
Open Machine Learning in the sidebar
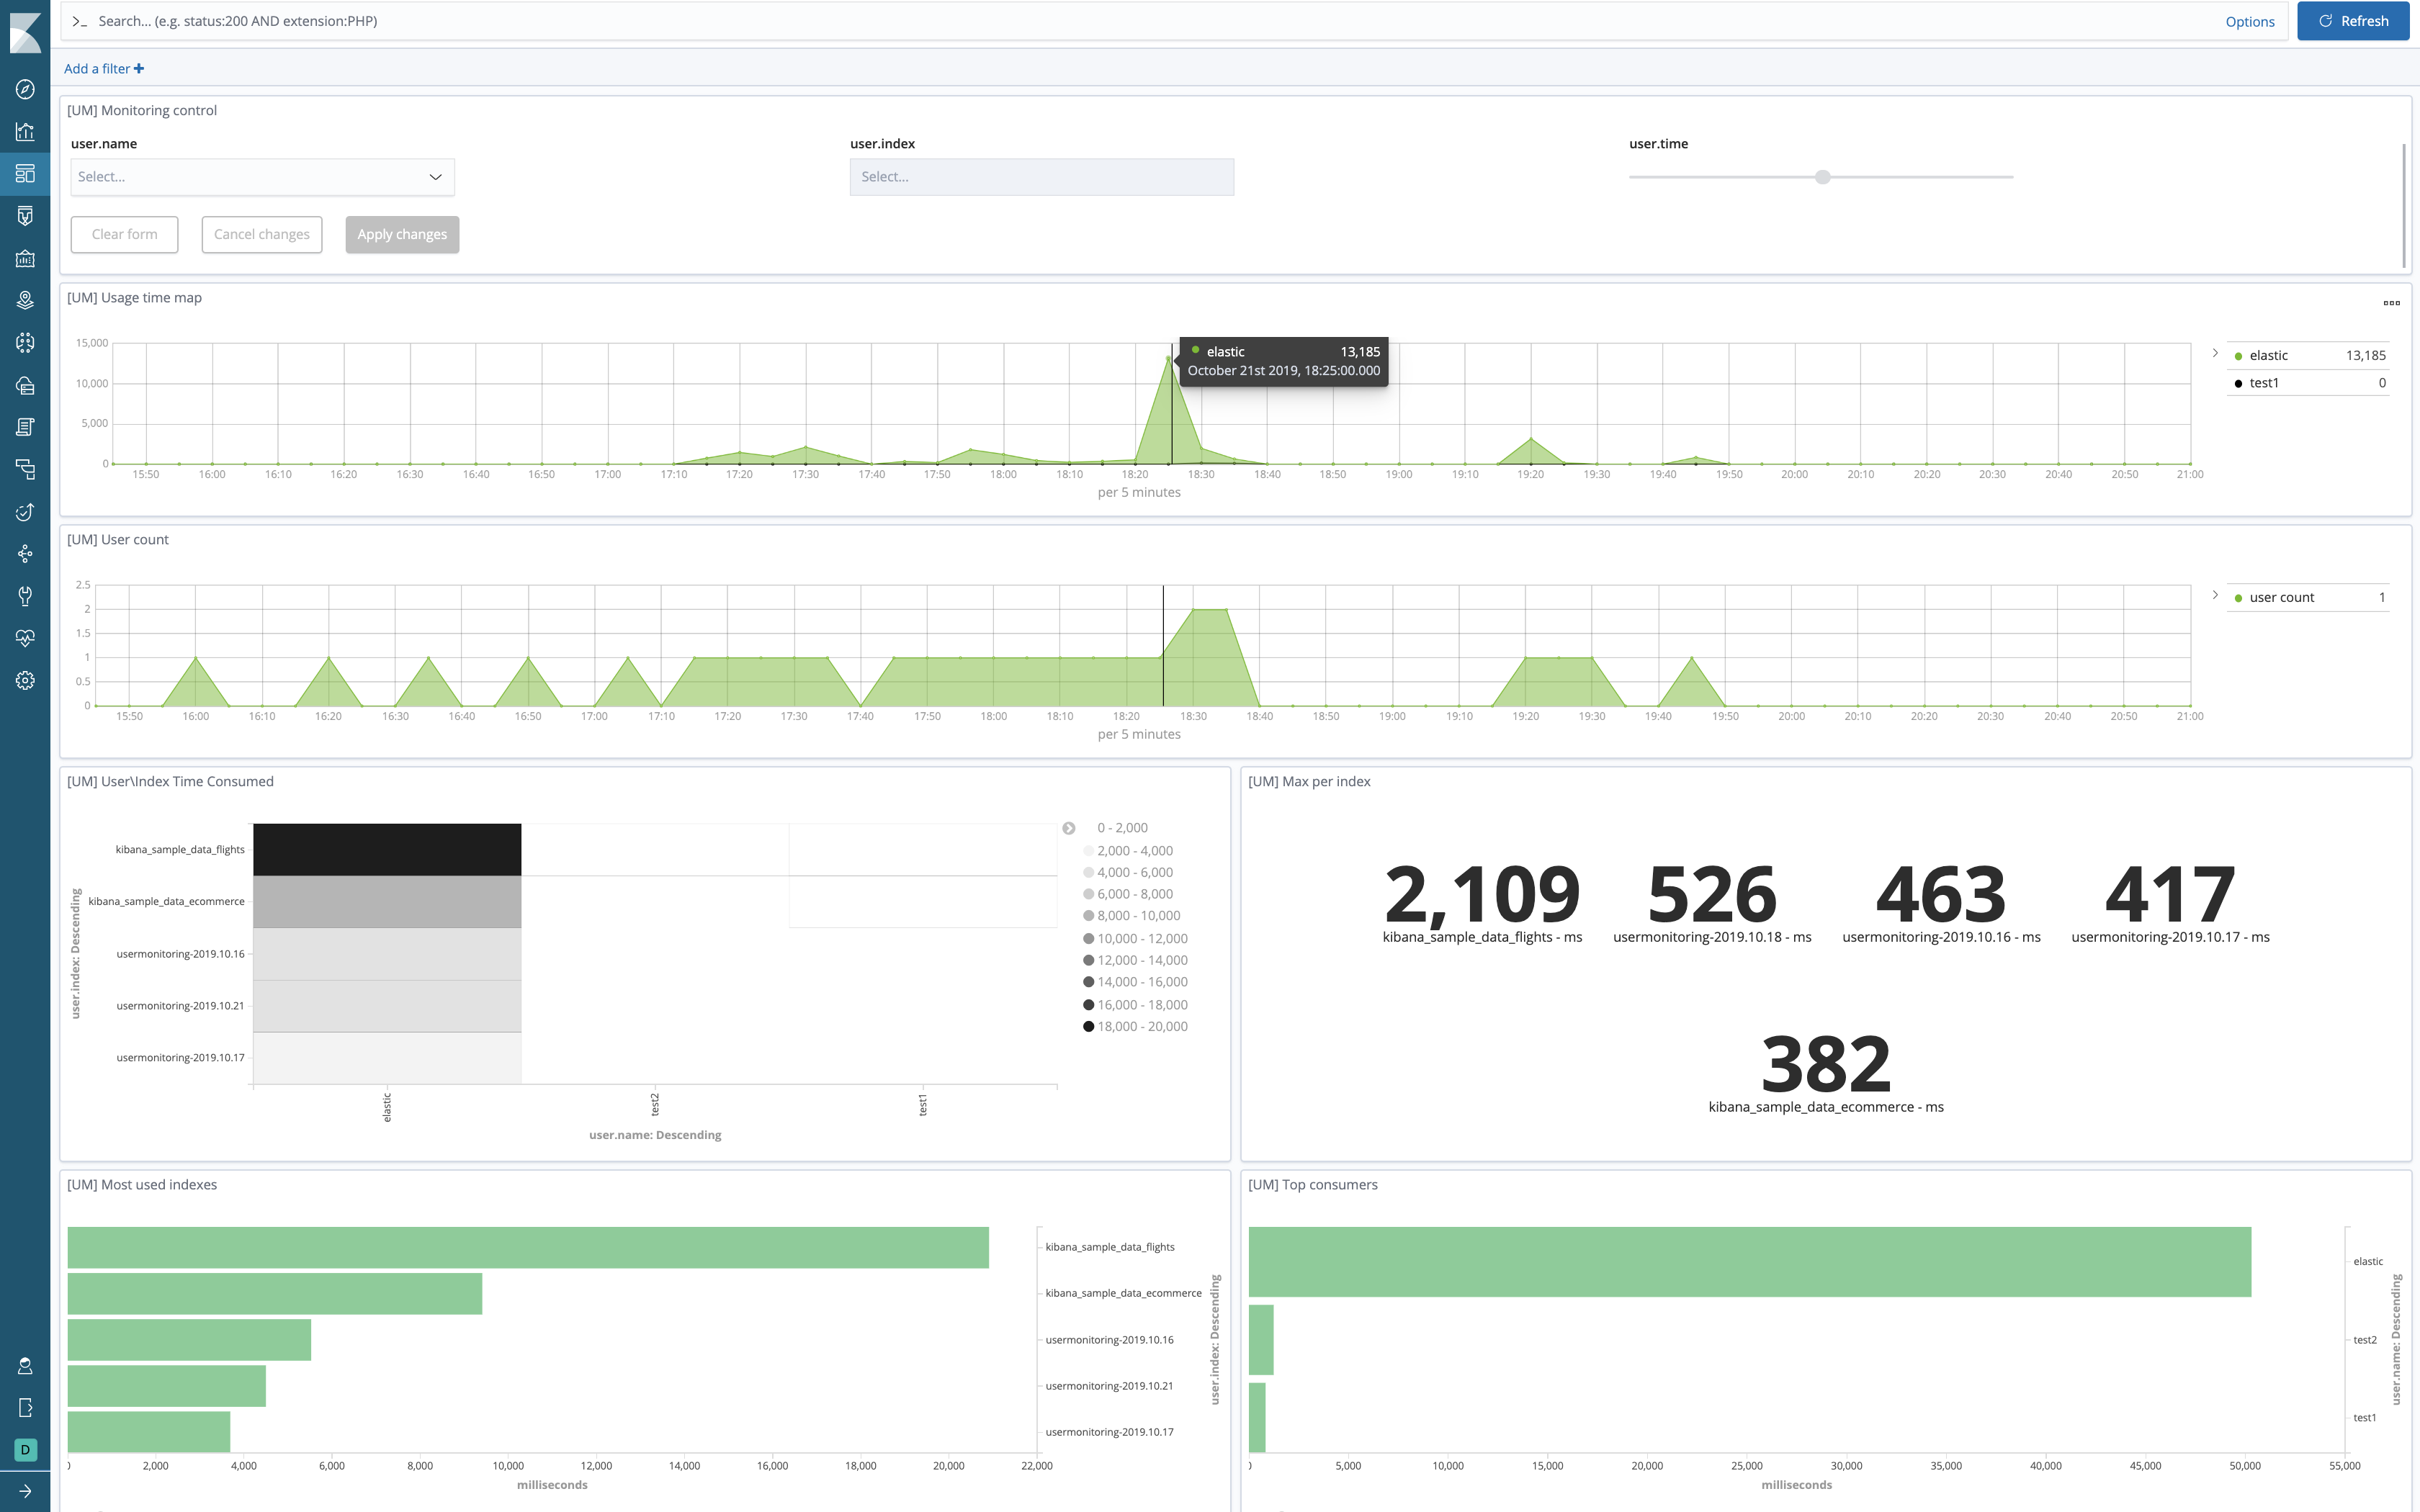[x=25, y=343]
